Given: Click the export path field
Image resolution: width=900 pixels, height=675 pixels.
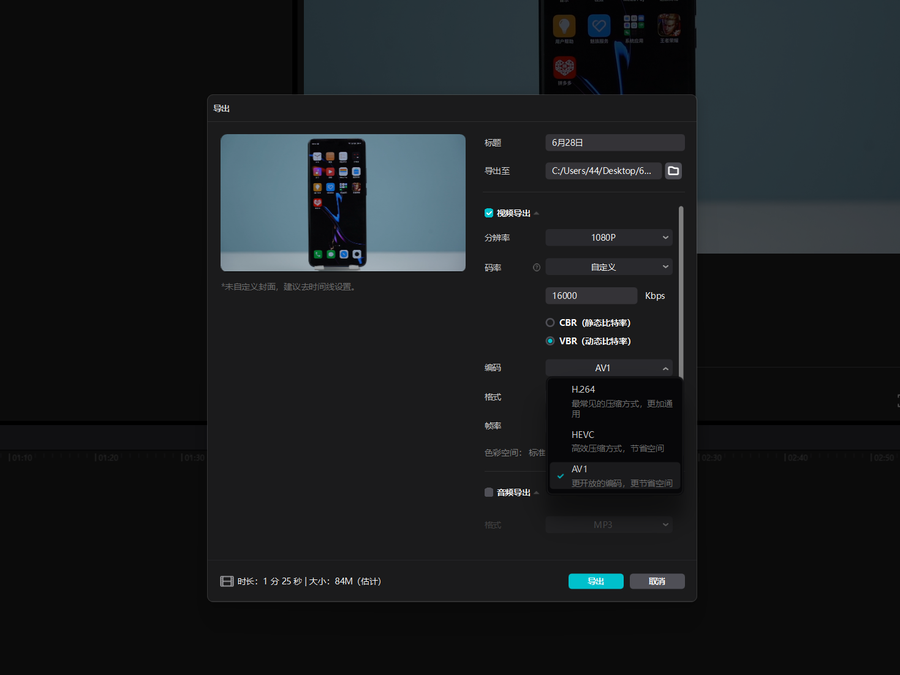Looking at the screenshot, I should [x=603, y=170].
